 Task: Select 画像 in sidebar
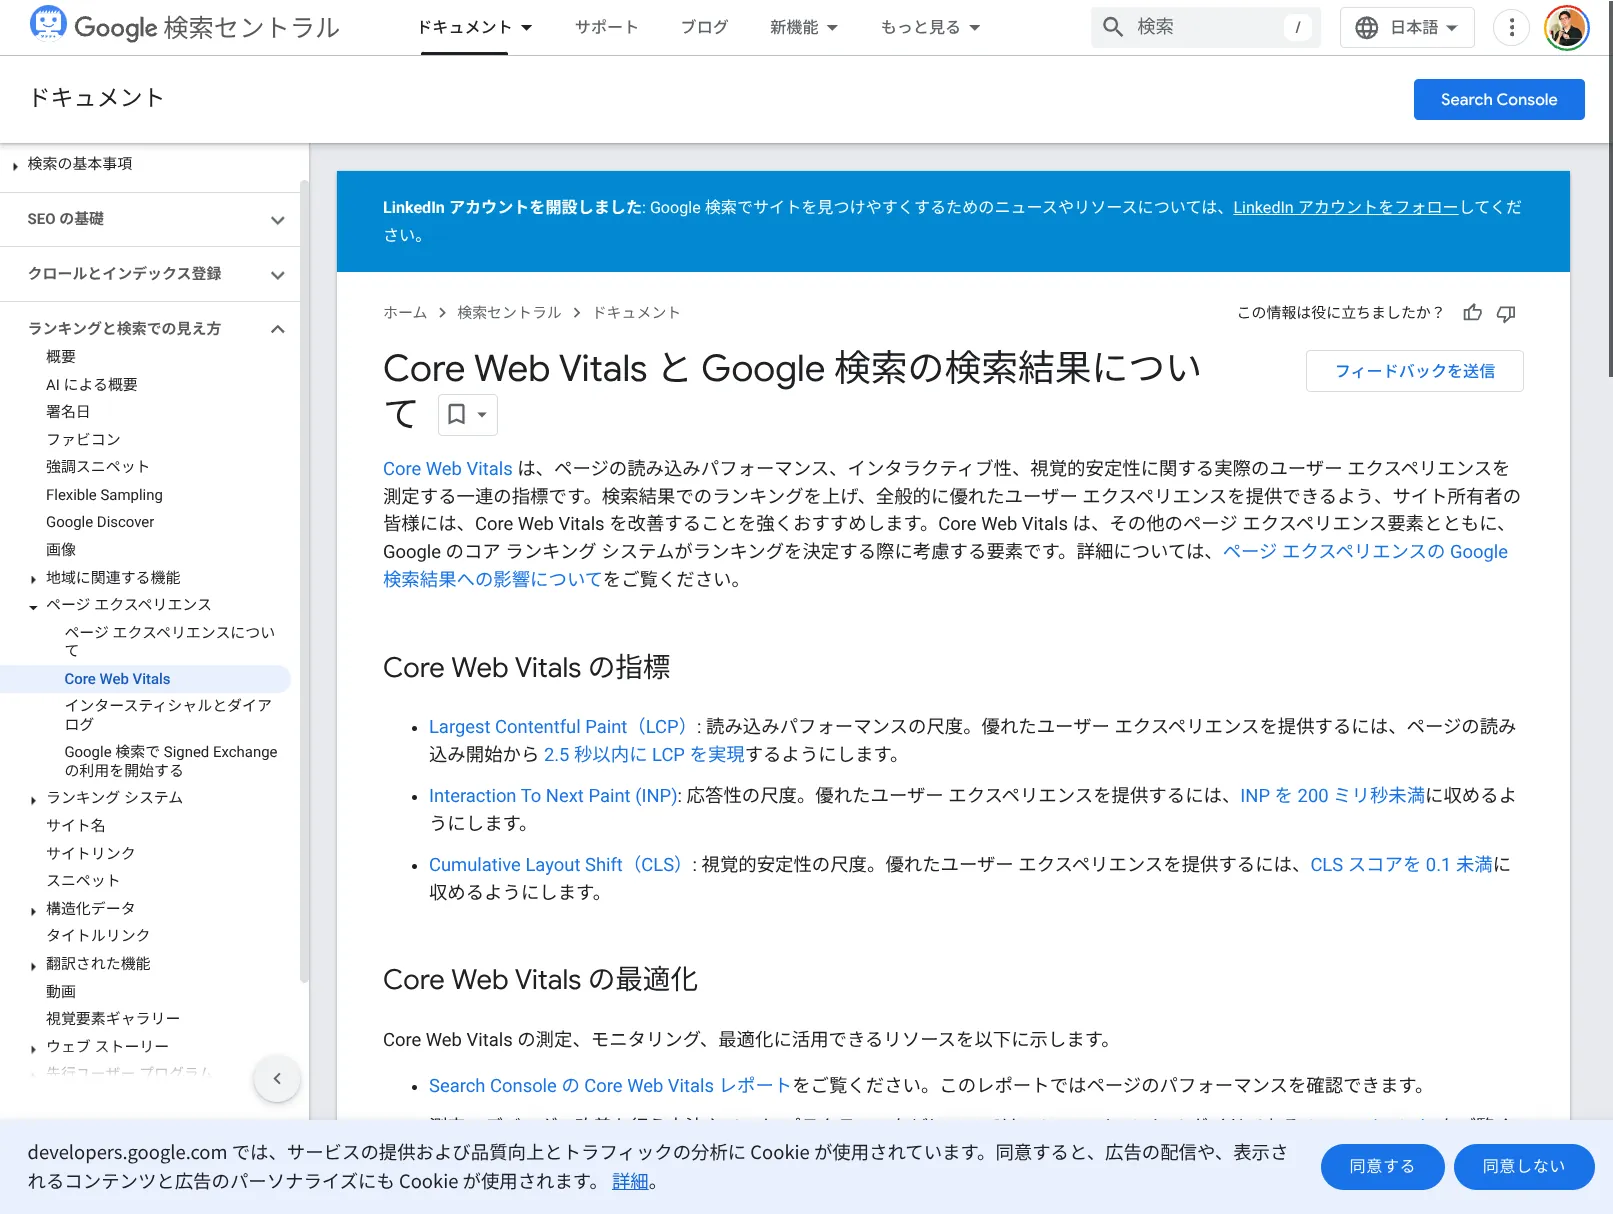coord(61,550)
